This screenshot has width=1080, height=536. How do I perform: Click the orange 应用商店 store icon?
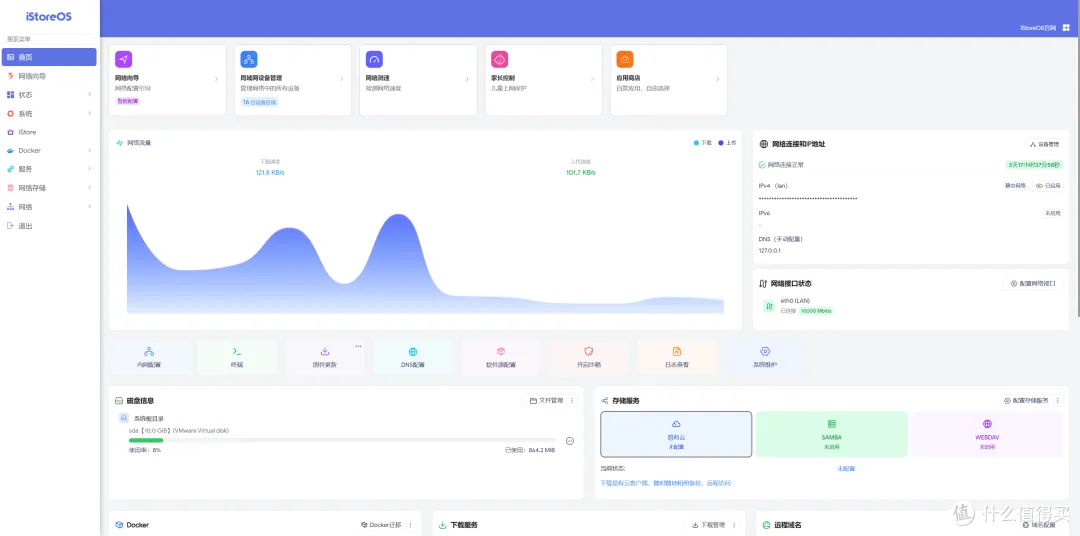(x=624, y=59)
